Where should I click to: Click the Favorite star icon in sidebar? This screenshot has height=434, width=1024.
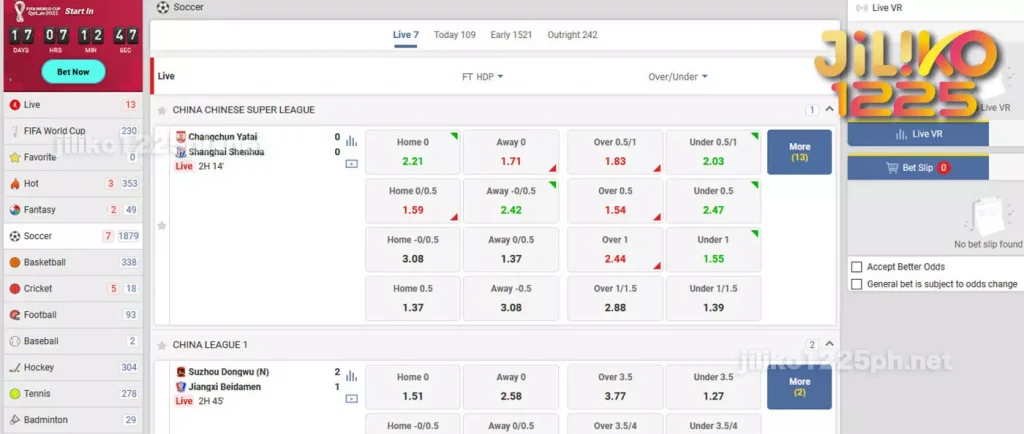pyautogui.click(x=15, y=157)
